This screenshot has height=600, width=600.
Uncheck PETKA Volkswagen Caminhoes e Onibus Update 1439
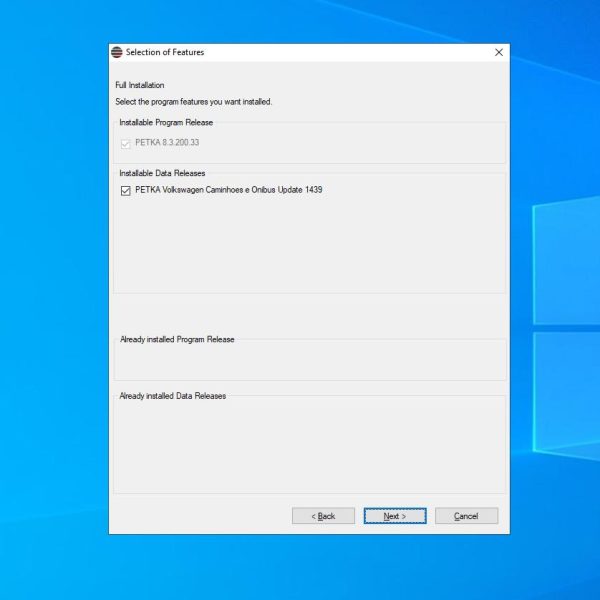(126, 191)
